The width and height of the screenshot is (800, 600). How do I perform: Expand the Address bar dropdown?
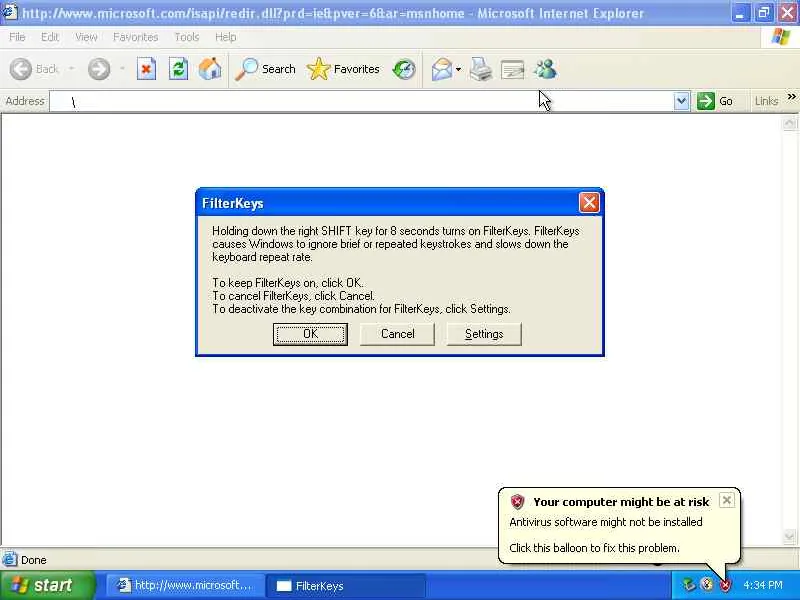[x=681, y=101]
